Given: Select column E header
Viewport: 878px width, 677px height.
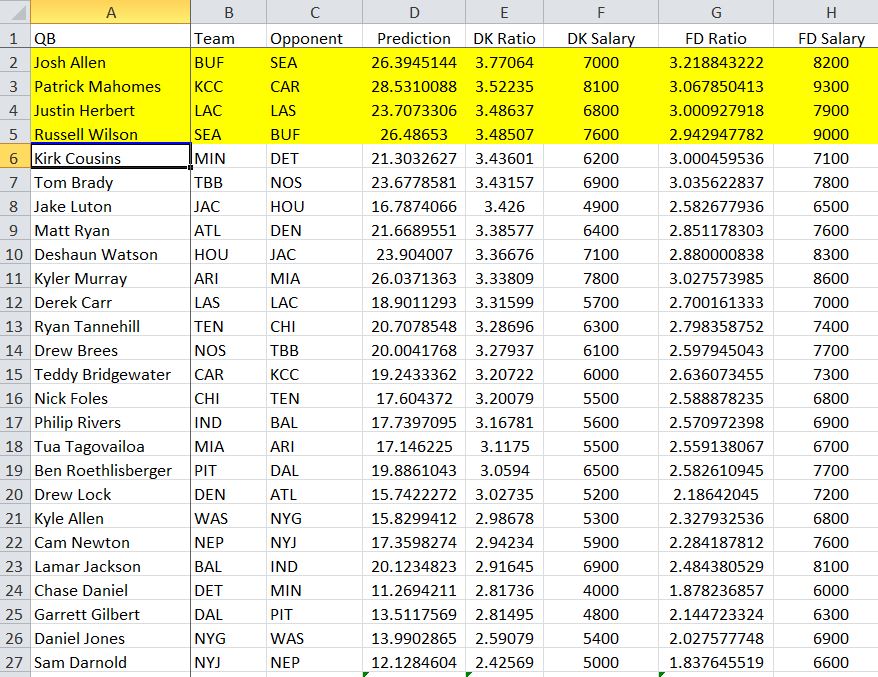Looking at the screenshot, I should 505,12.
